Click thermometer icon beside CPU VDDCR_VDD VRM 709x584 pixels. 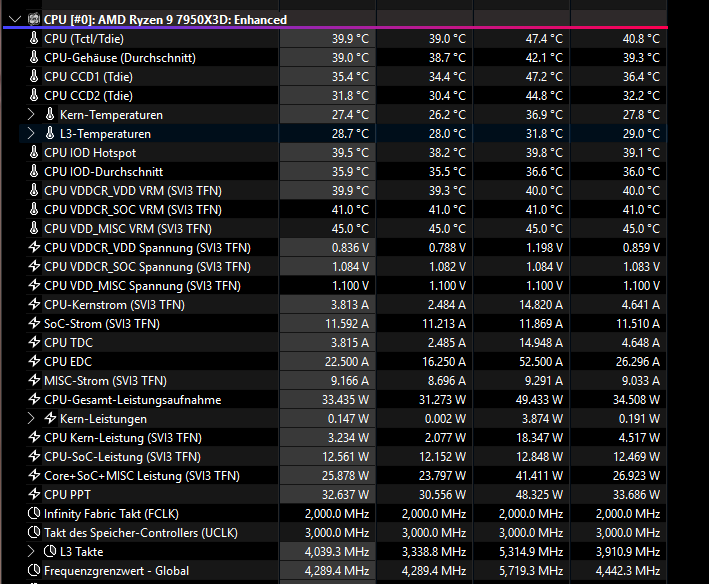[34, 190]
